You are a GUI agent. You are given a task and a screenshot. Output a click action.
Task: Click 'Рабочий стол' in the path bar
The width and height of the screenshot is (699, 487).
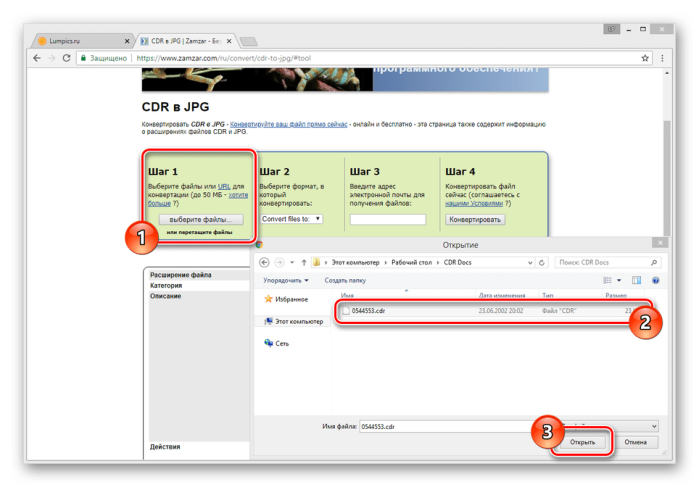(411, 262)
